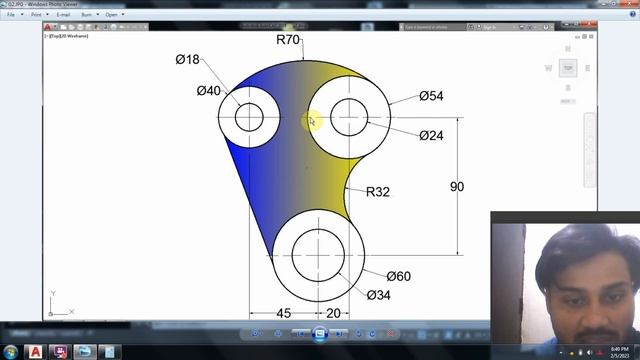
Task: Click the R32 dimension label
Action: tap(378, 192)
